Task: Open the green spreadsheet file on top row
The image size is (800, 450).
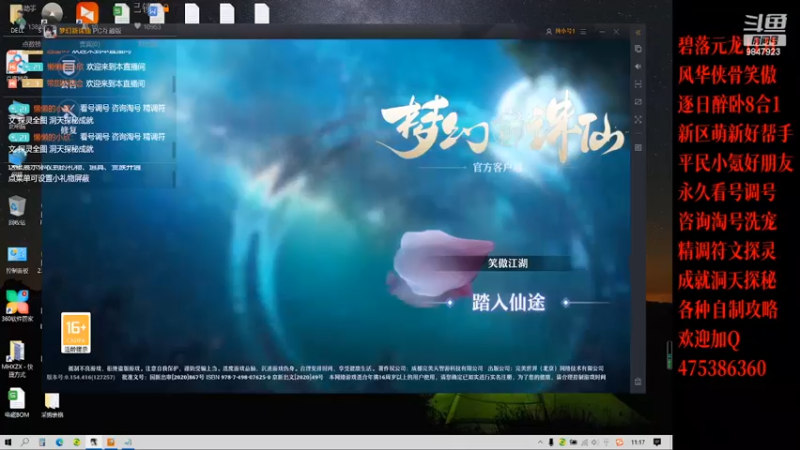Action: point(121,13)
